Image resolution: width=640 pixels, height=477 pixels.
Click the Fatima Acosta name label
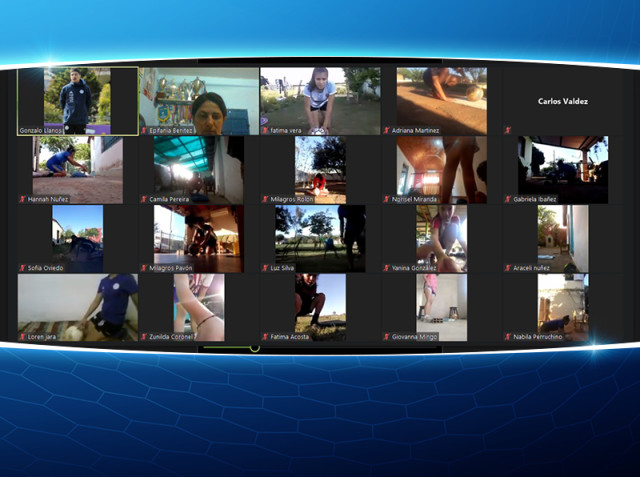(289, 337)
